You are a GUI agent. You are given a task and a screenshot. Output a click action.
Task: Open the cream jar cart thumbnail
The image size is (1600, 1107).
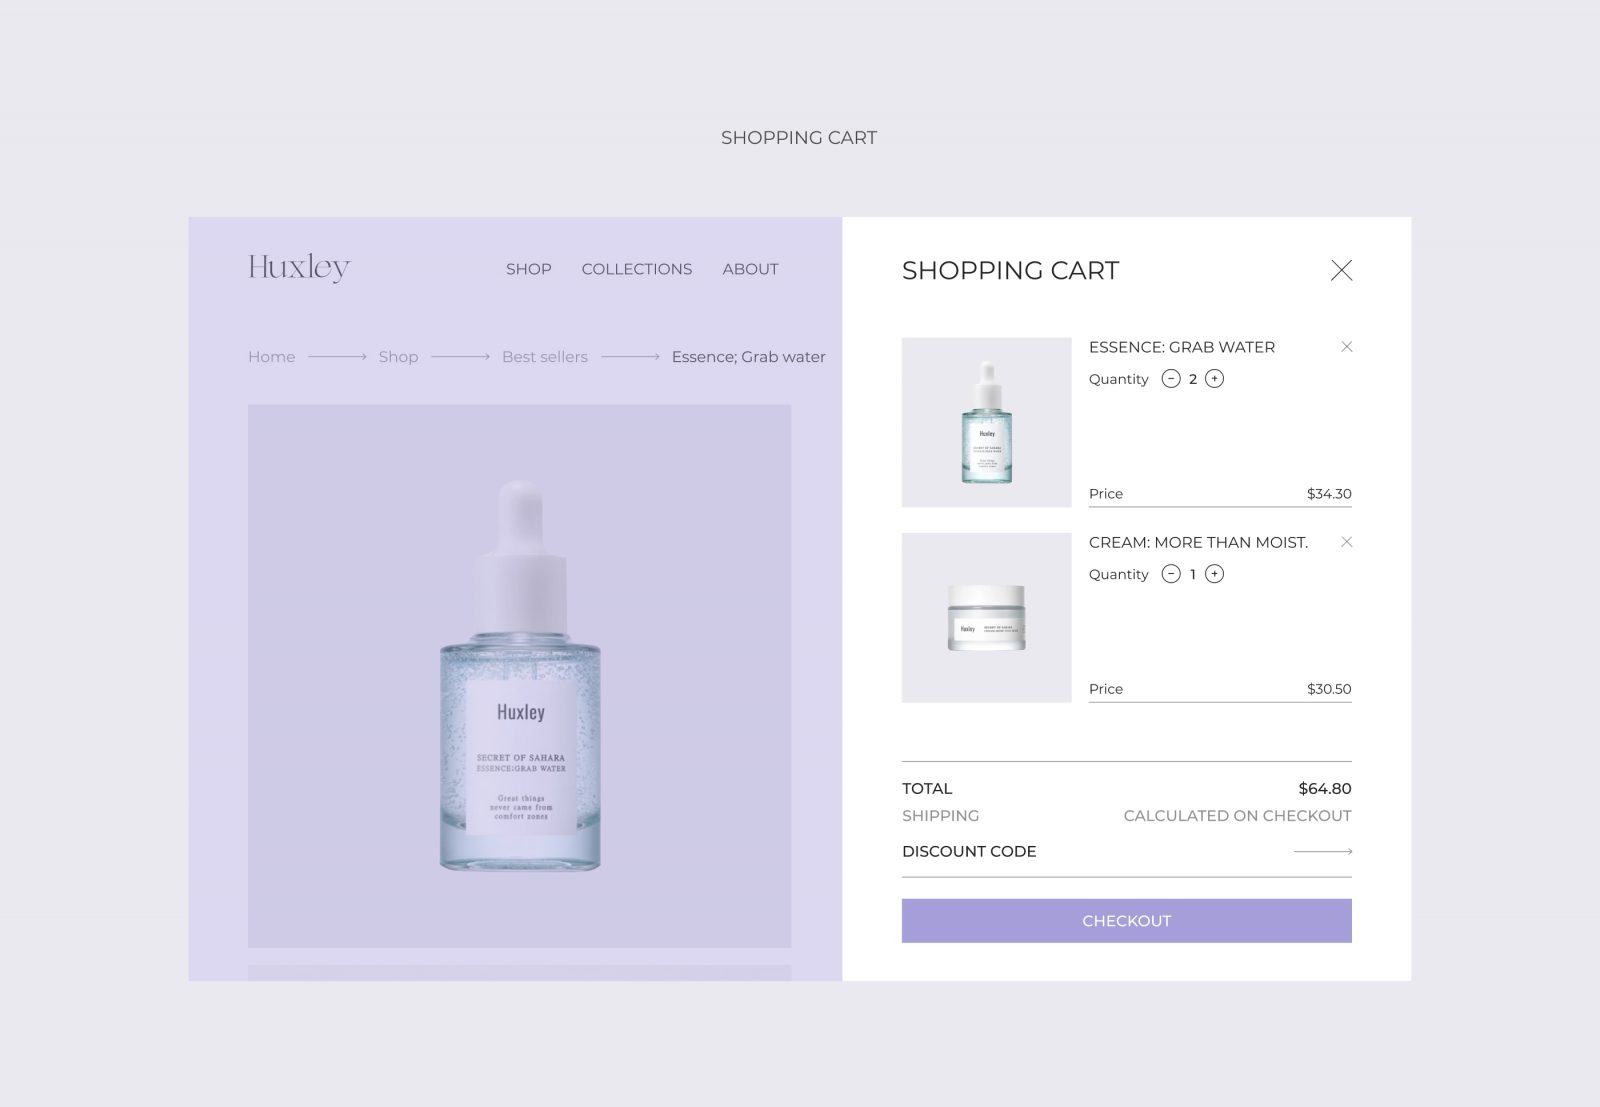pyautogui.click(x=987, y=618)
